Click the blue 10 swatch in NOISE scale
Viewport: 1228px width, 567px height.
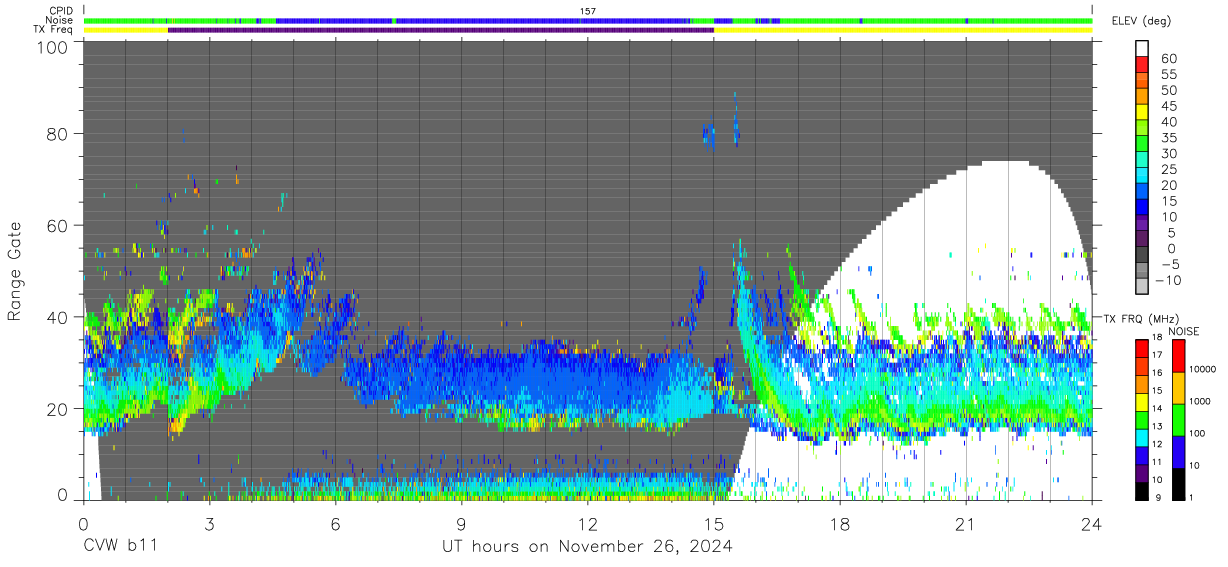[1179, 452]
